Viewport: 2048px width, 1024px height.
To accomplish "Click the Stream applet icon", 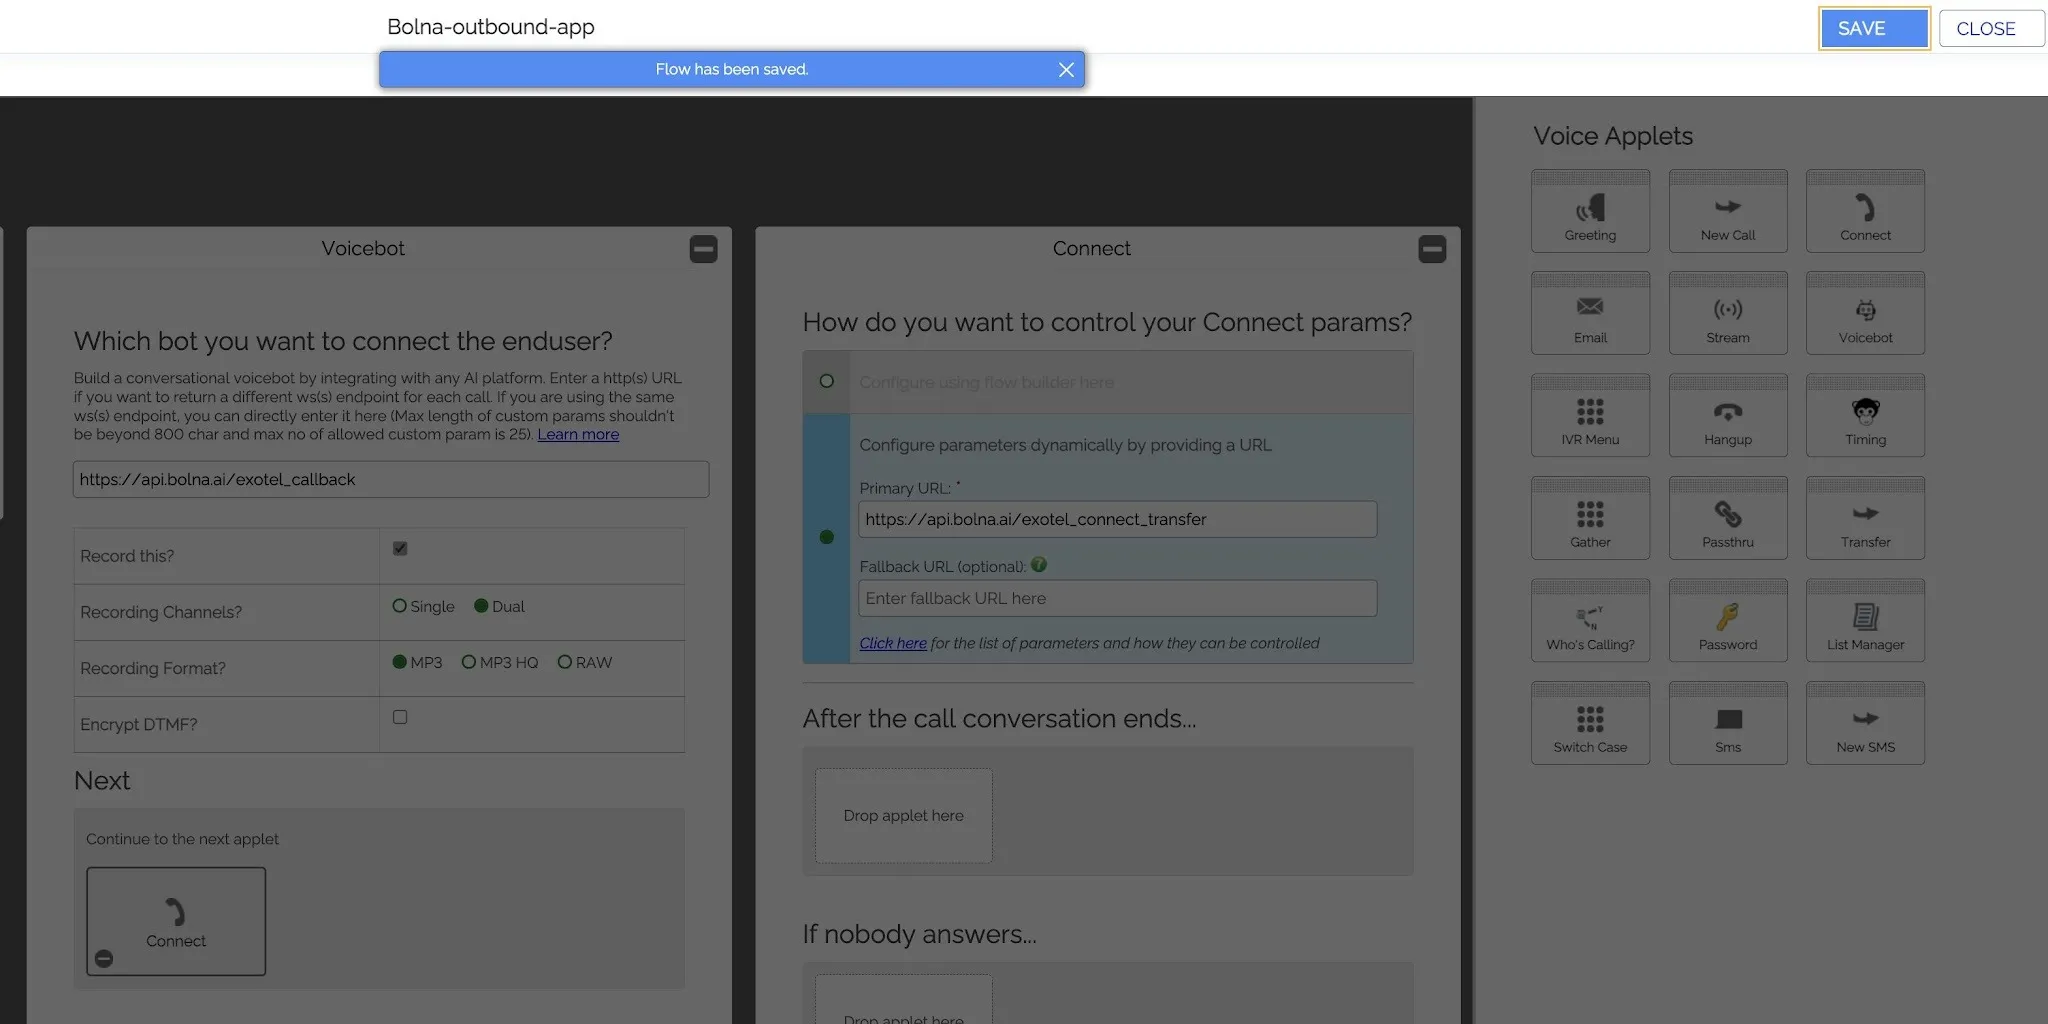I will click(1728, 313).
